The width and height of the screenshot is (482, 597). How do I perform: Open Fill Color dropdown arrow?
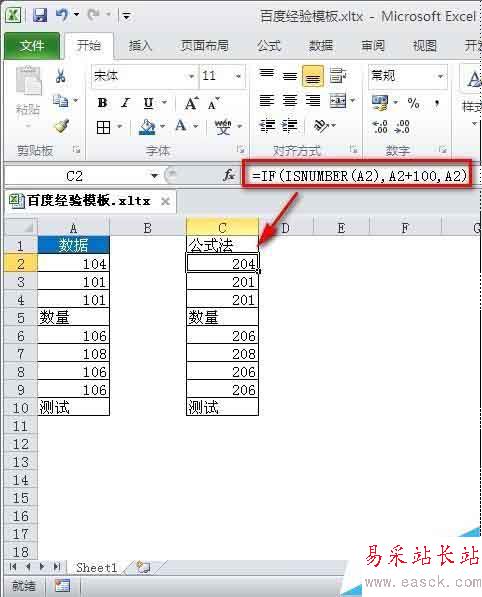tap(163, 126)
